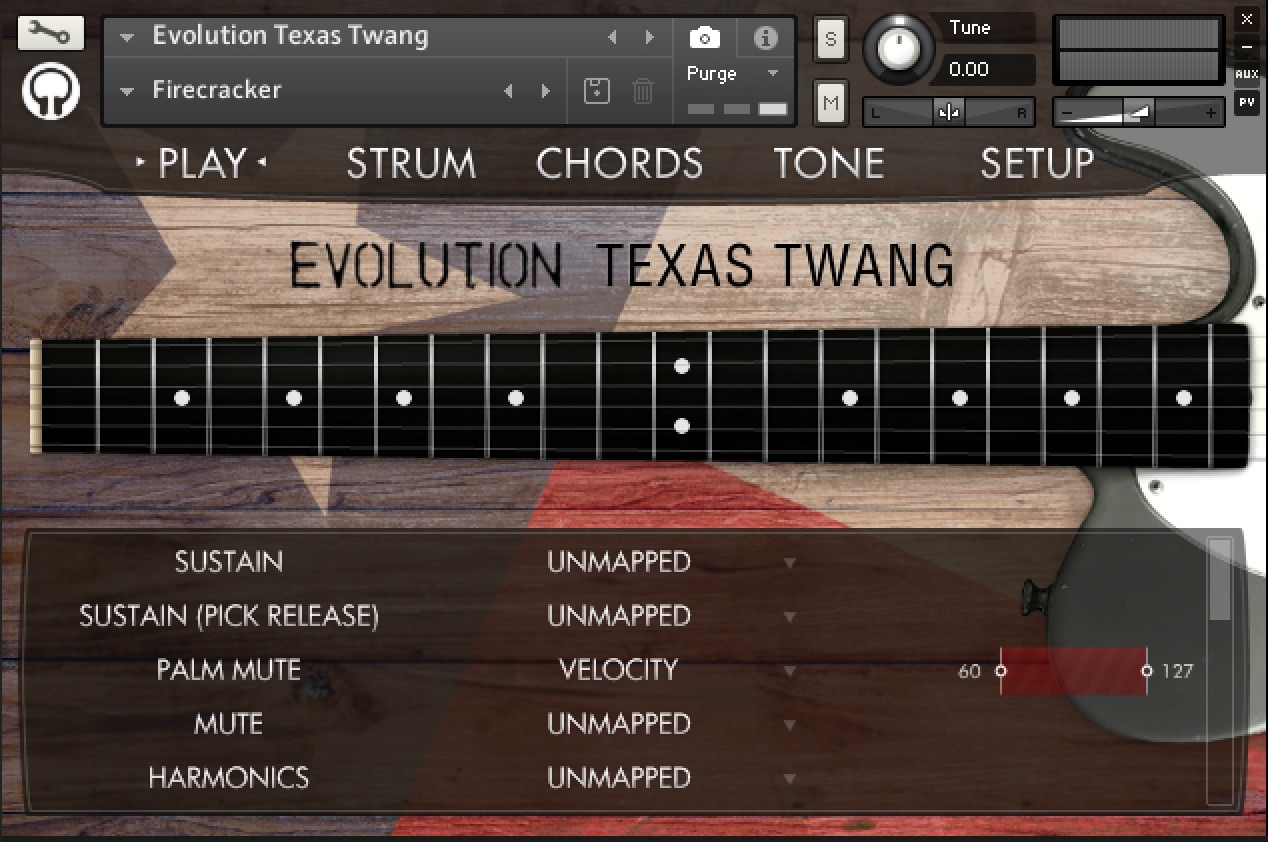The image size is (1268, 842).
Task: Open the HARMONICS mapping dropdown arrow
Action: 789,779
